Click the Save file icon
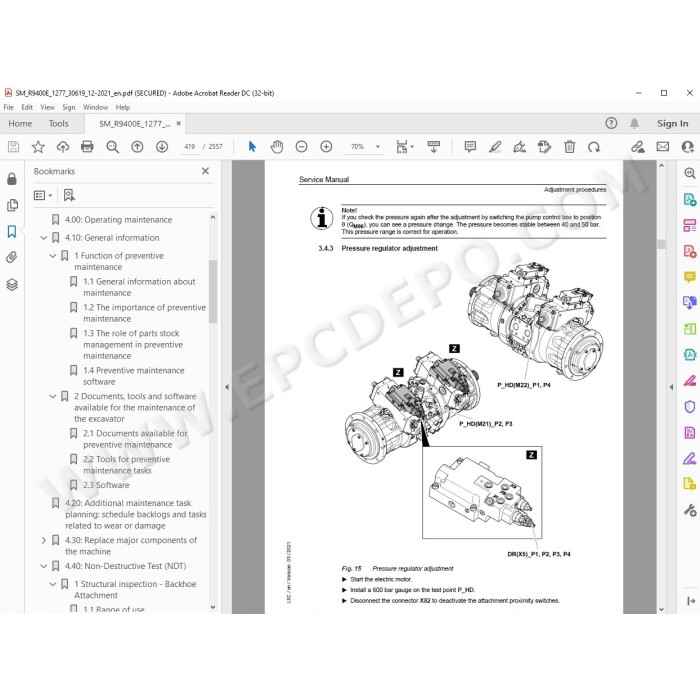The height and width of the screenshot is (700, 700). pos(13,147)
